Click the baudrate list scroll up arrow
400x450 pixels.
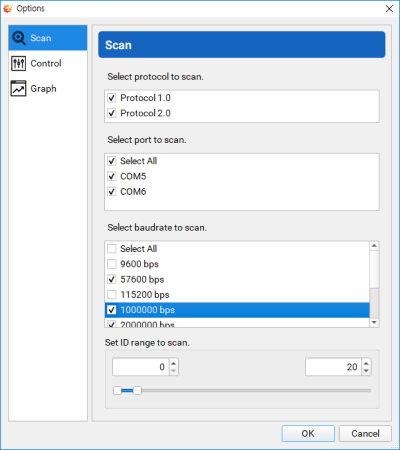[x=374, y=246]
